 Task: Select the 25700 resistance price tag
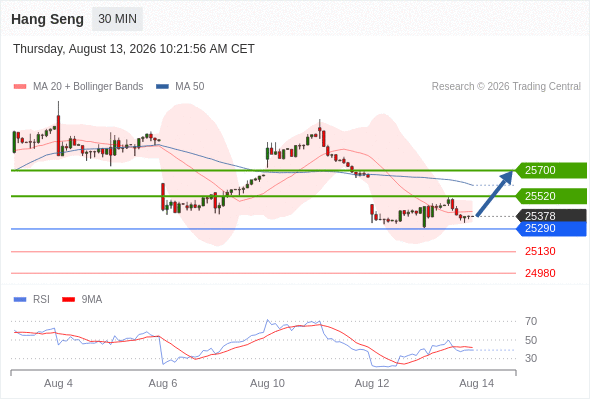tap(552, 170)
